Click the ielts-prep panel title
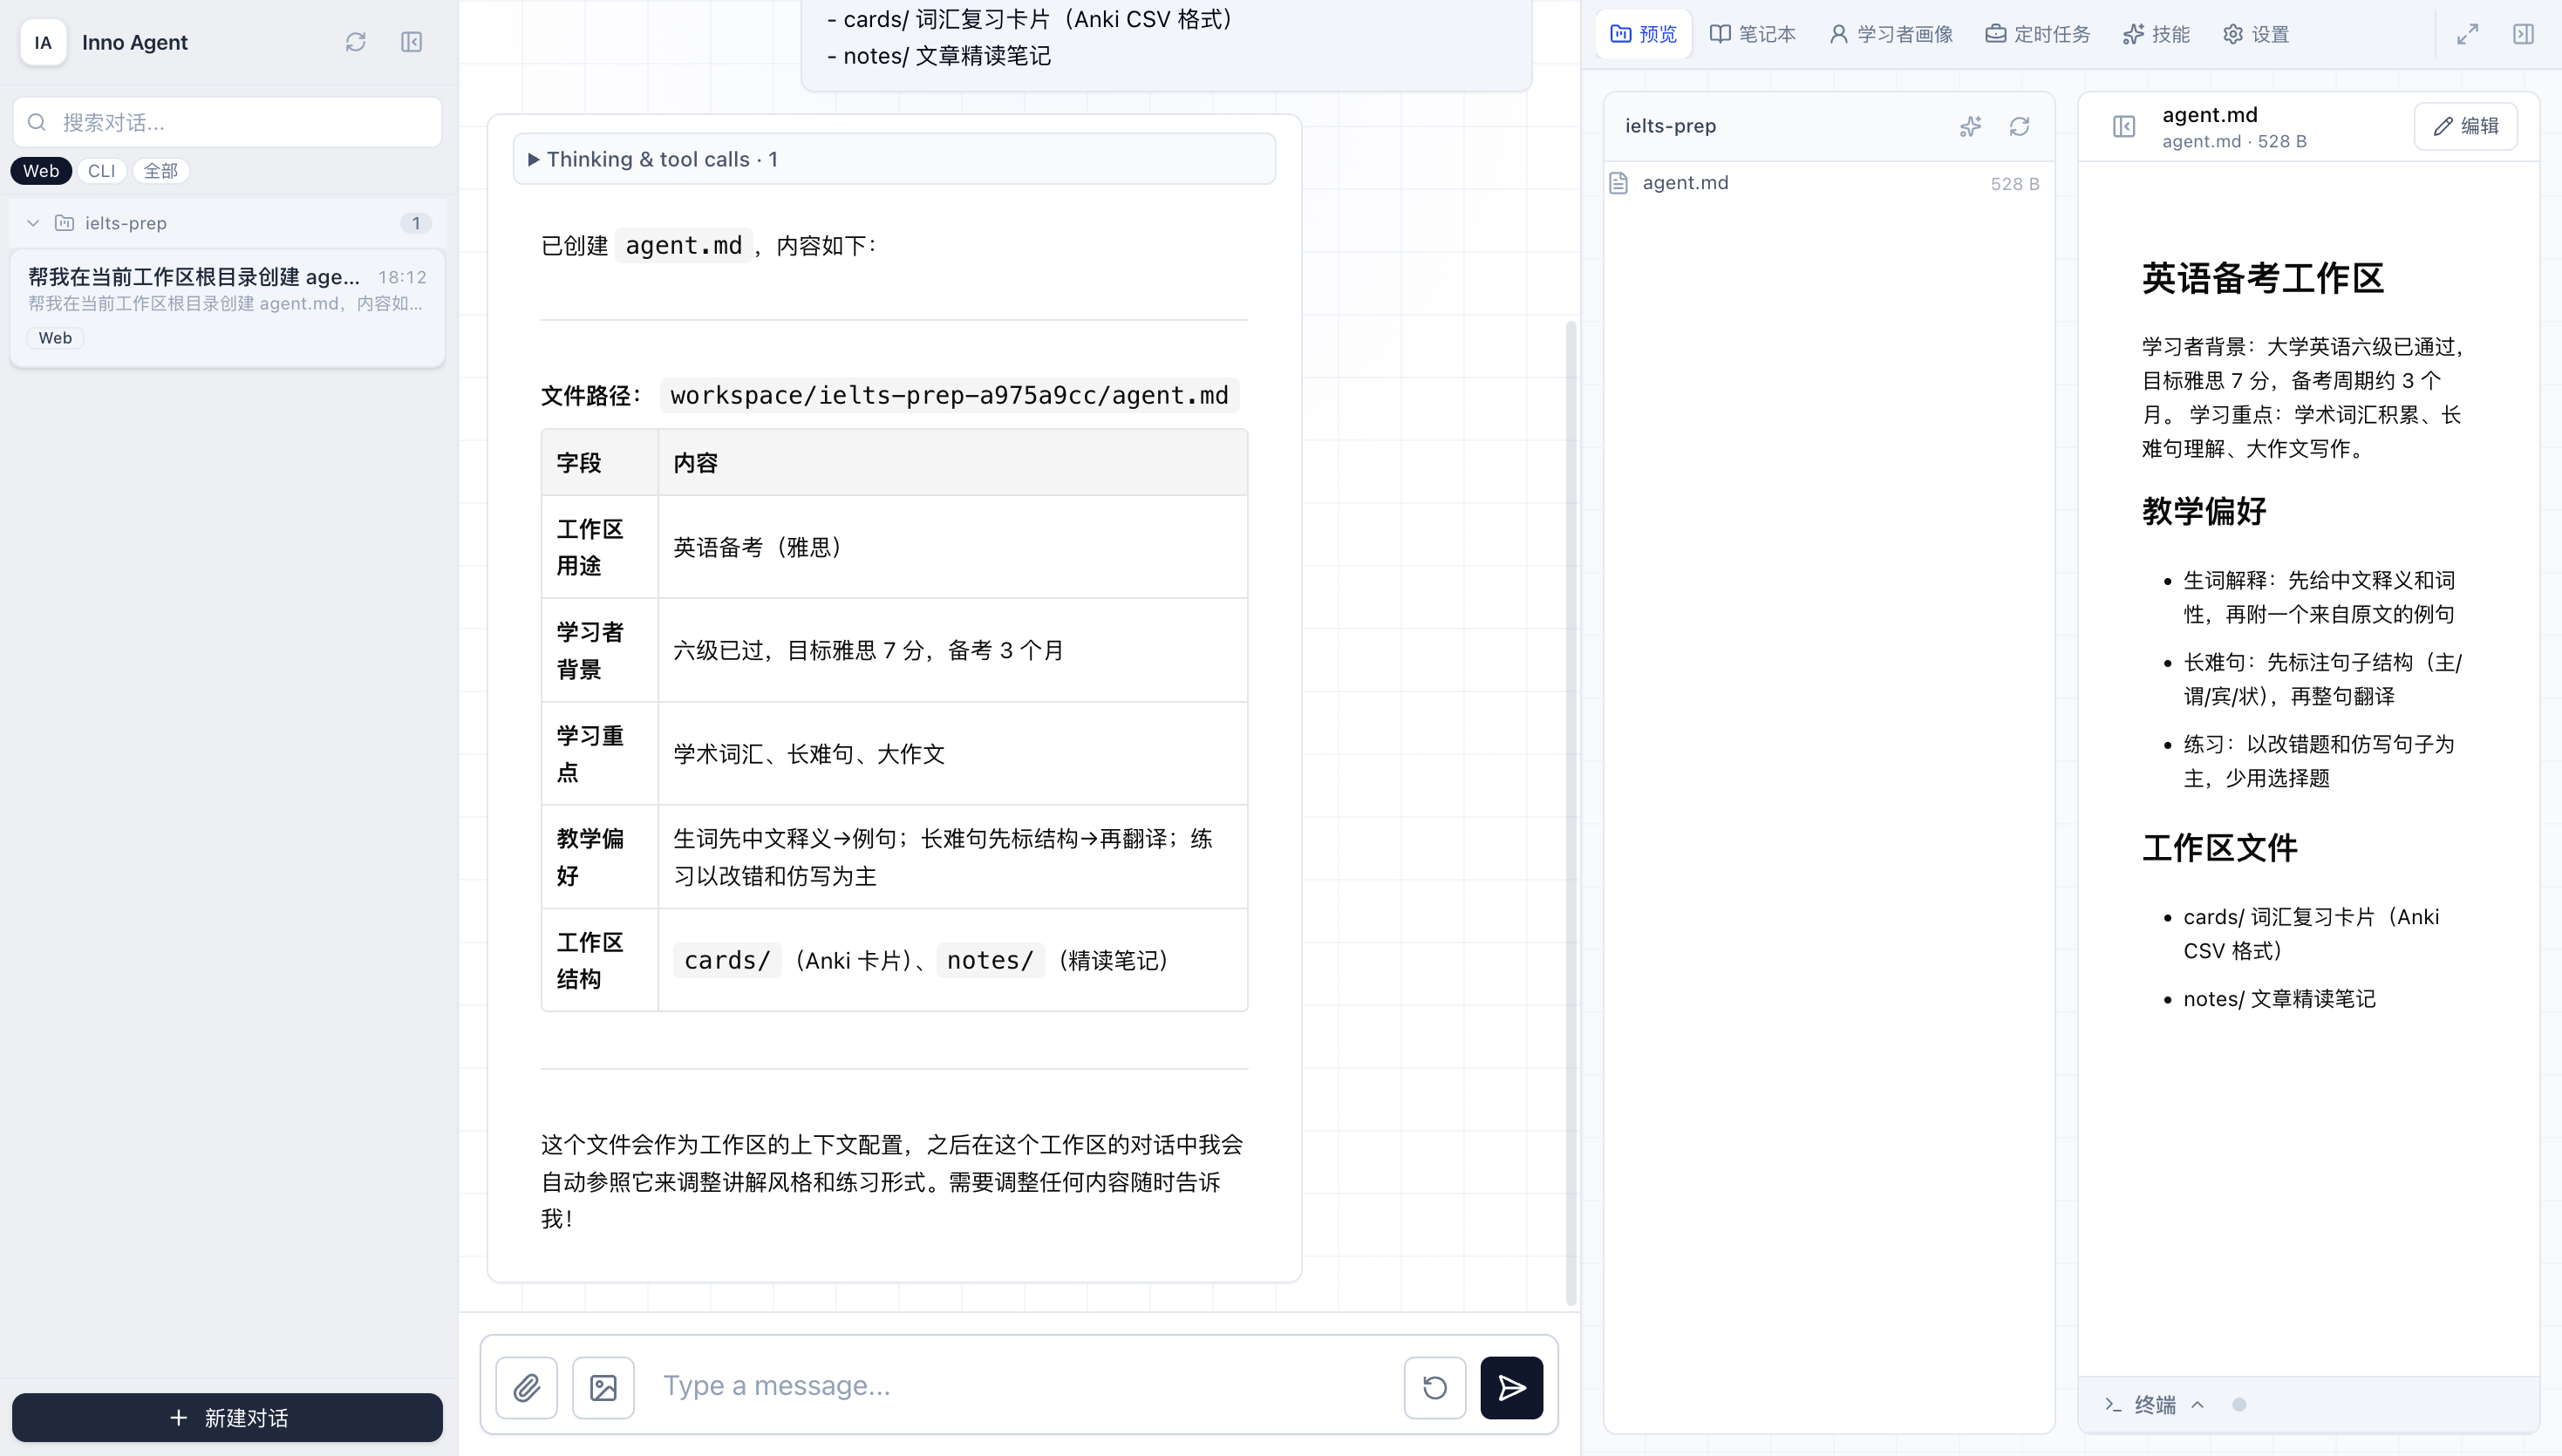The height and width of the screenshot is (1456, 2562). [x=1670, y=126]
